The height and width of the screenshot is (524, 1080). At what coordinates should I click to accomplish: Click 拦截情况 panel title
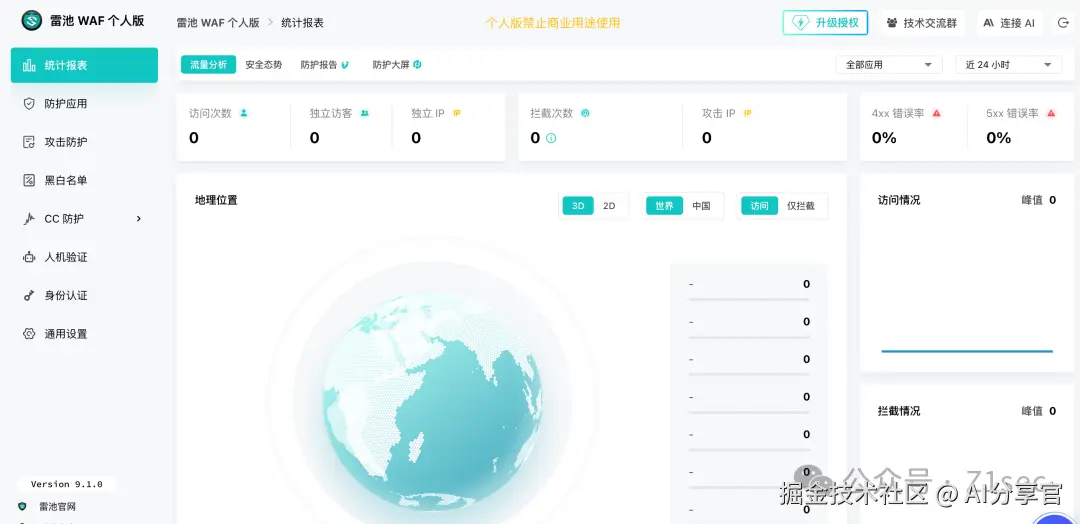(899, 411)
